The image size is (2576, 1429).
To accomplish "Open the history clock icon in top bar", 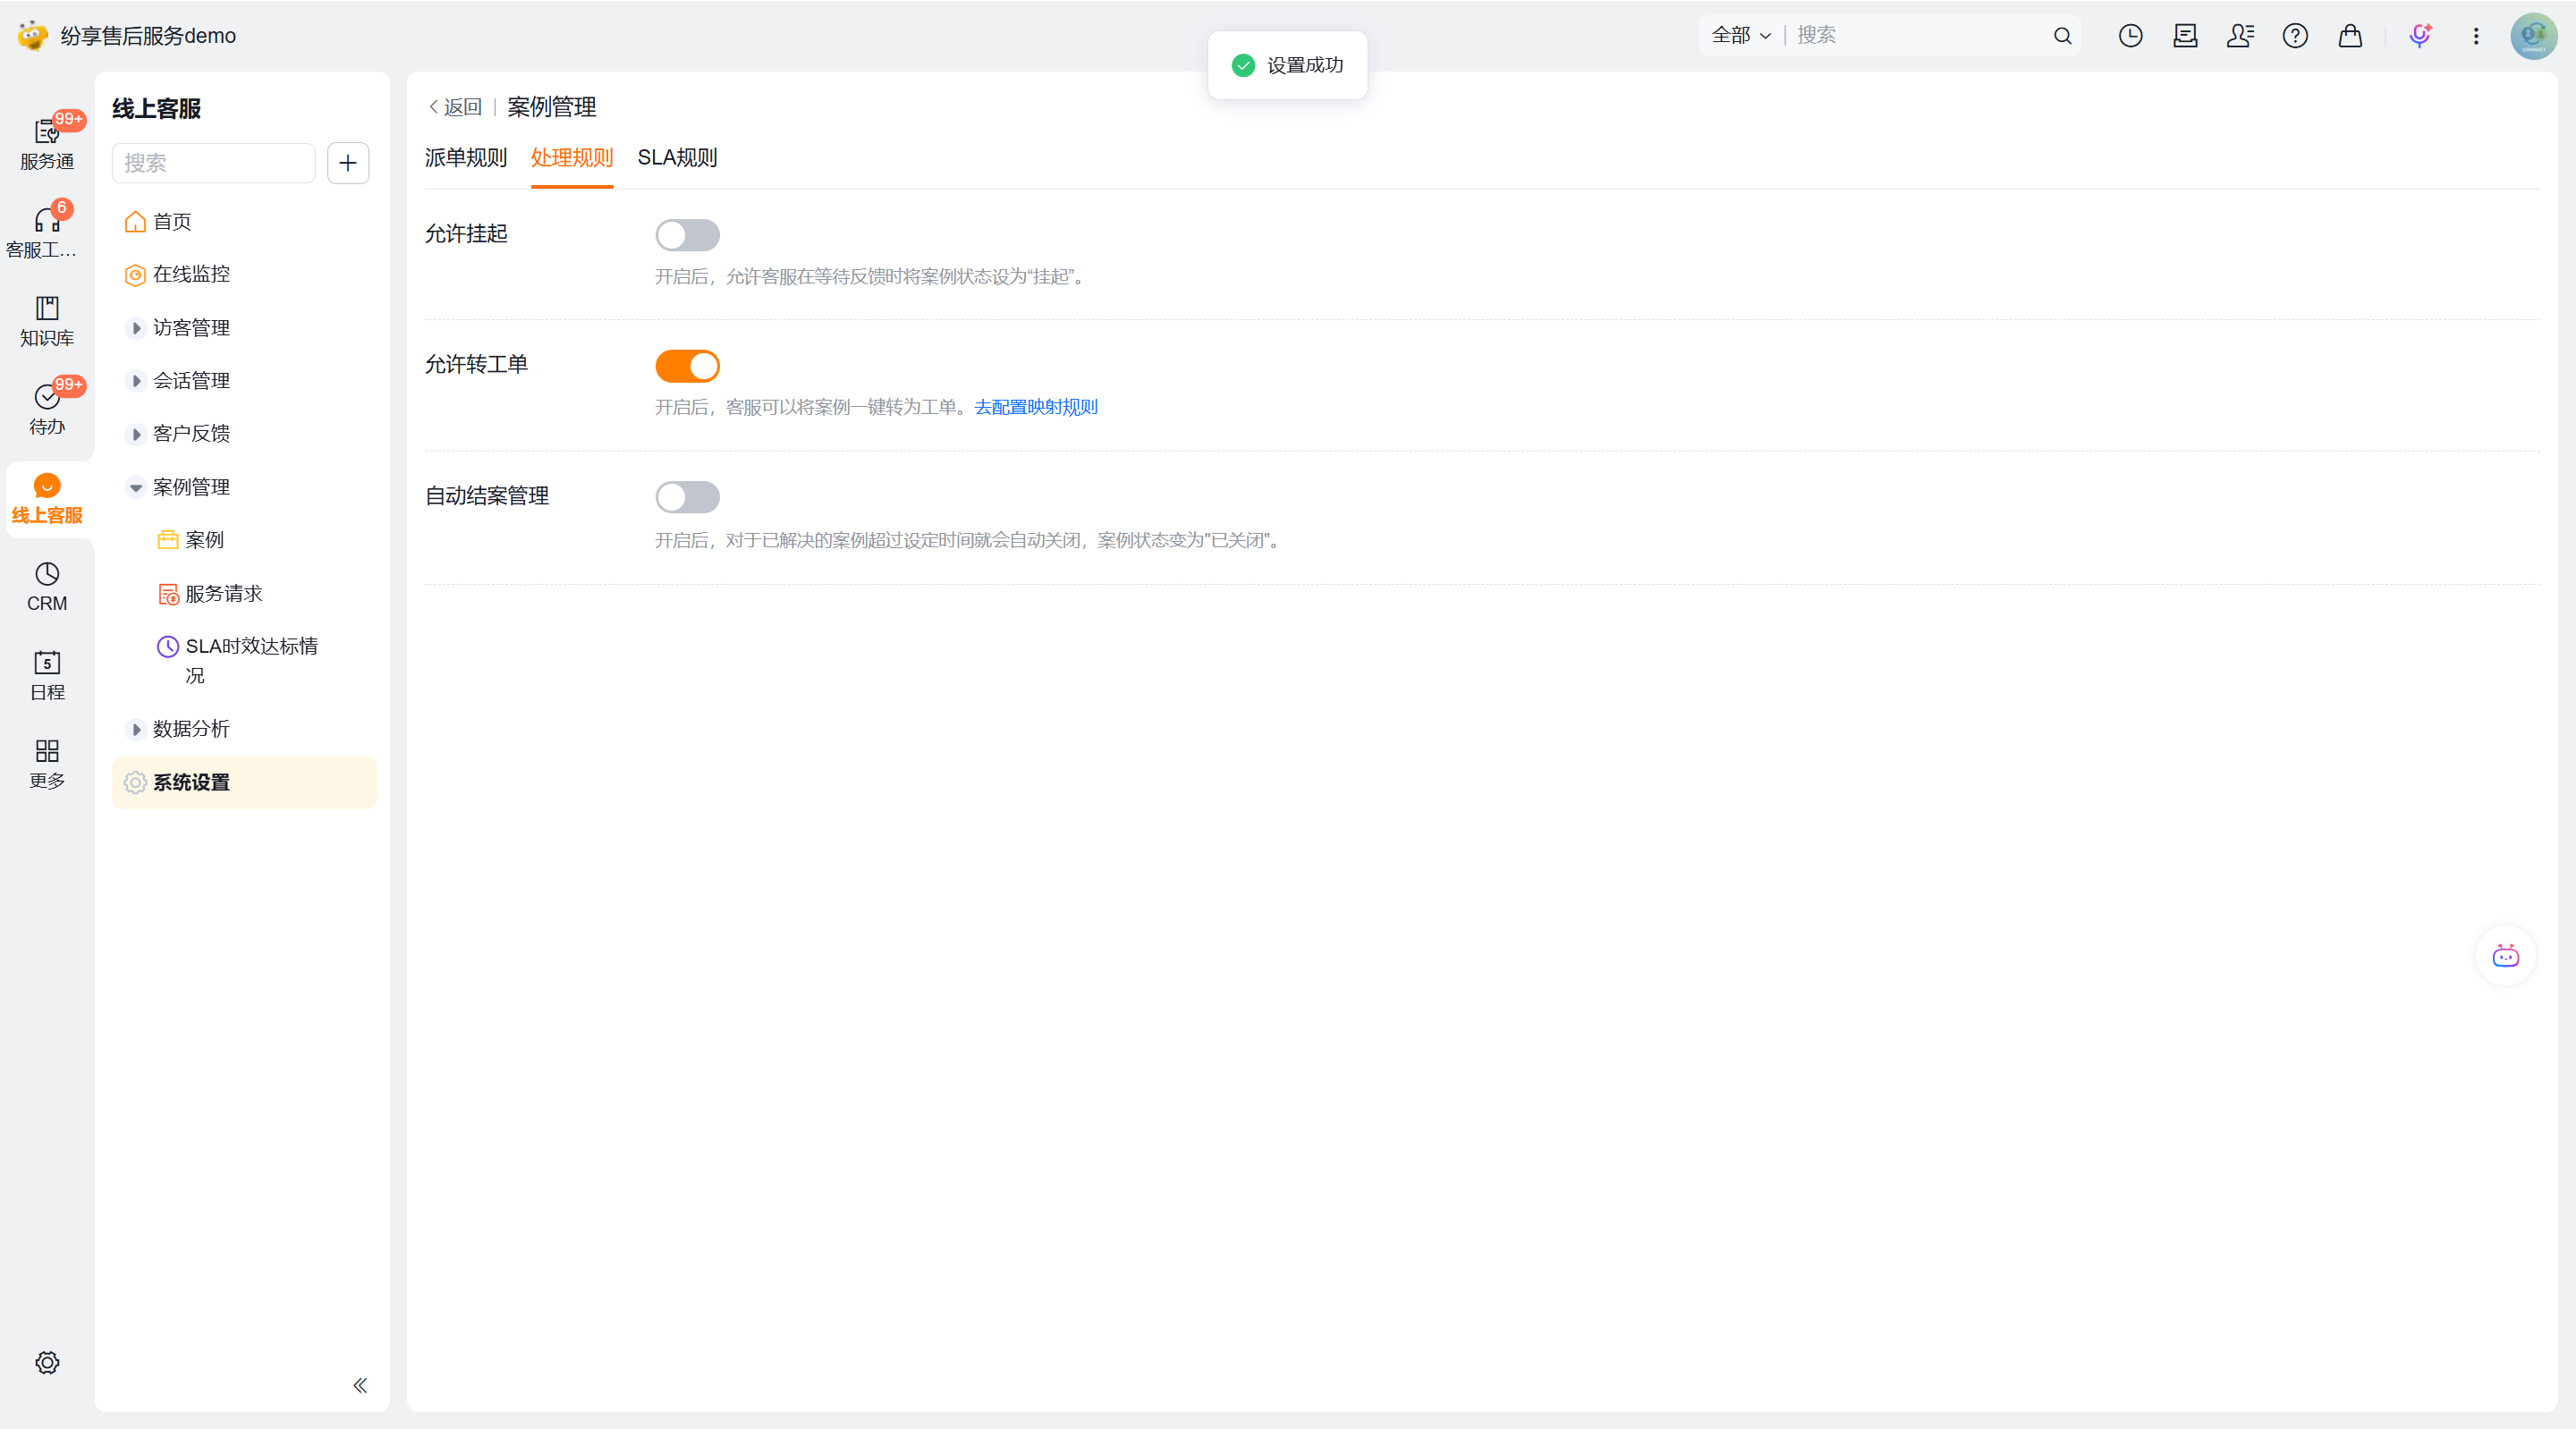I will 2130,36.
